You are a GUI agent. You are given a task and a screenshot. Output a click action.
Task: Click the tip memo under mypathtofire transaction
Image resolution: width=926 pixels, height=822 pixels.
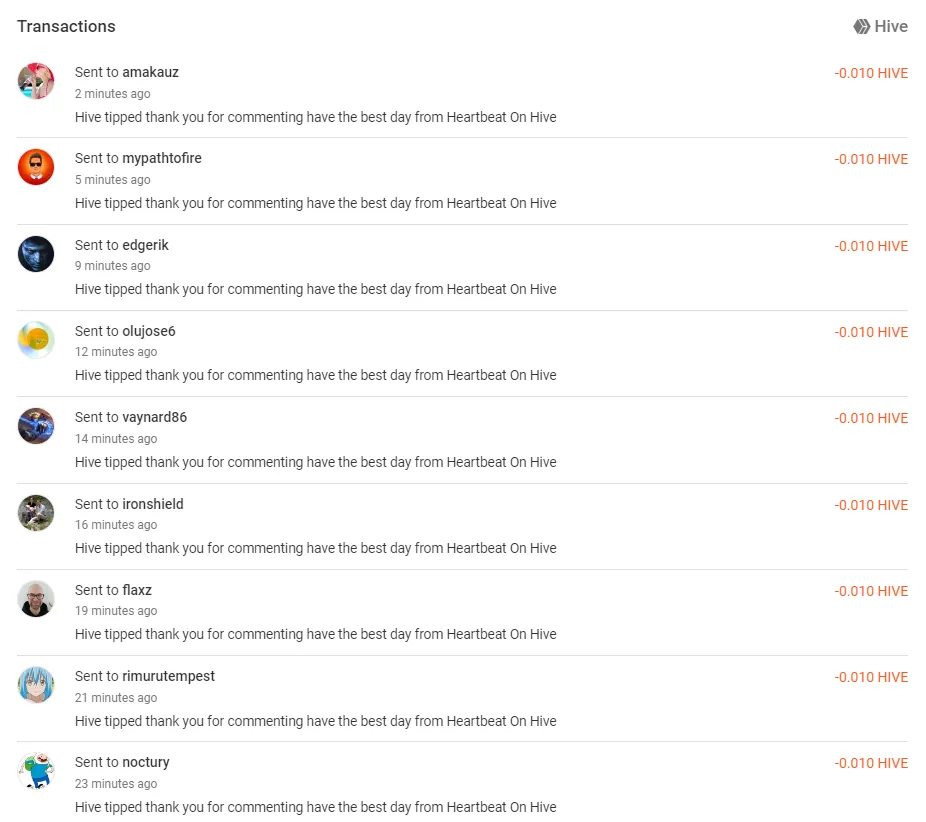(316, 203)
